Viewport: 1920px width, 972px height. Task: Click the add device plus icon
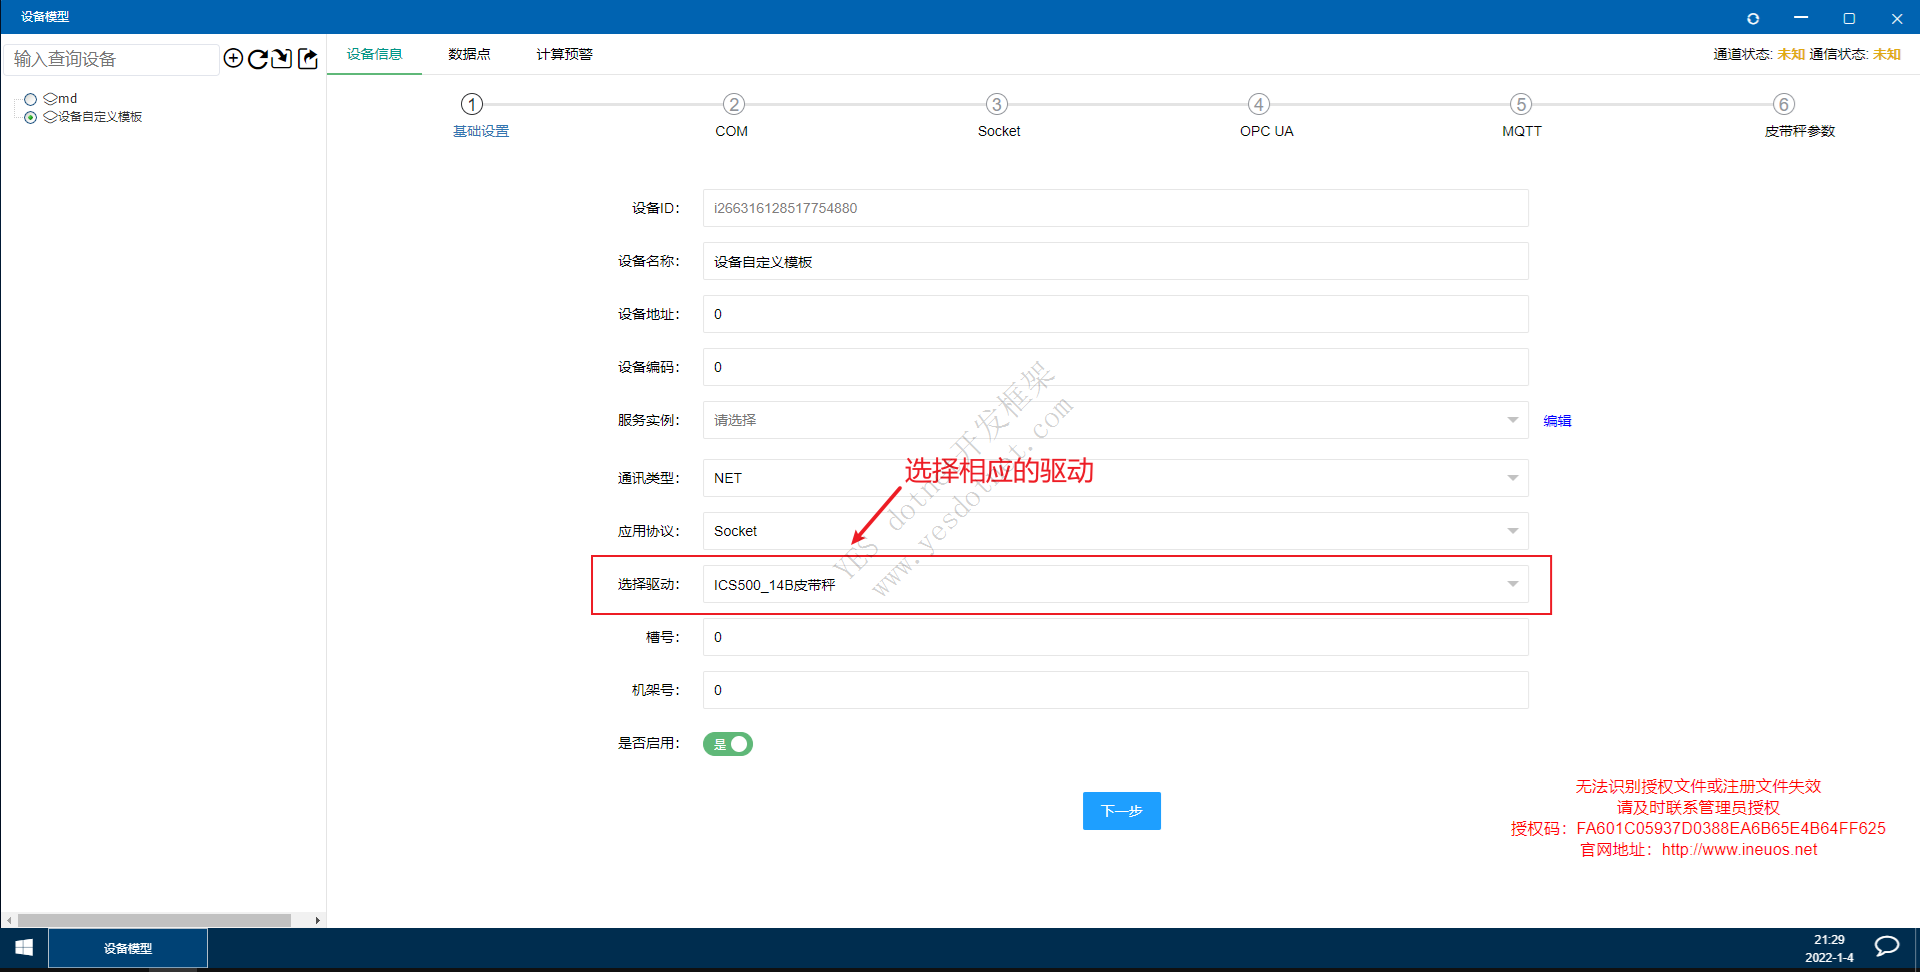click(x=233, y=59)
